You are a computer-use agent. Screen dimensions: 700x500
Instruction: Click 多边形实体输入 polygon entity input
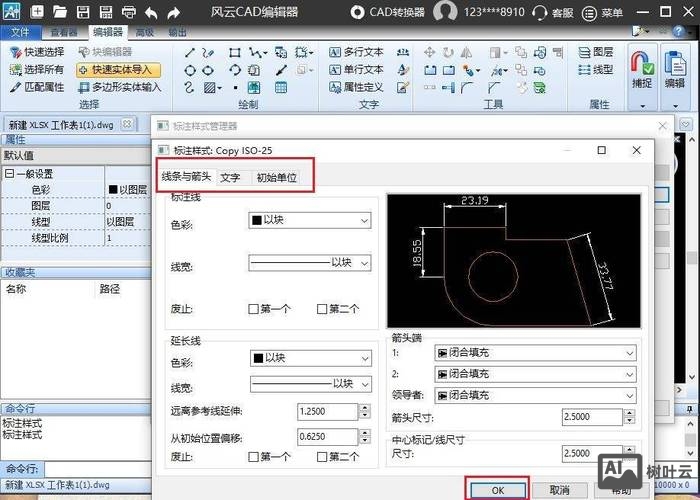point(120,87)
